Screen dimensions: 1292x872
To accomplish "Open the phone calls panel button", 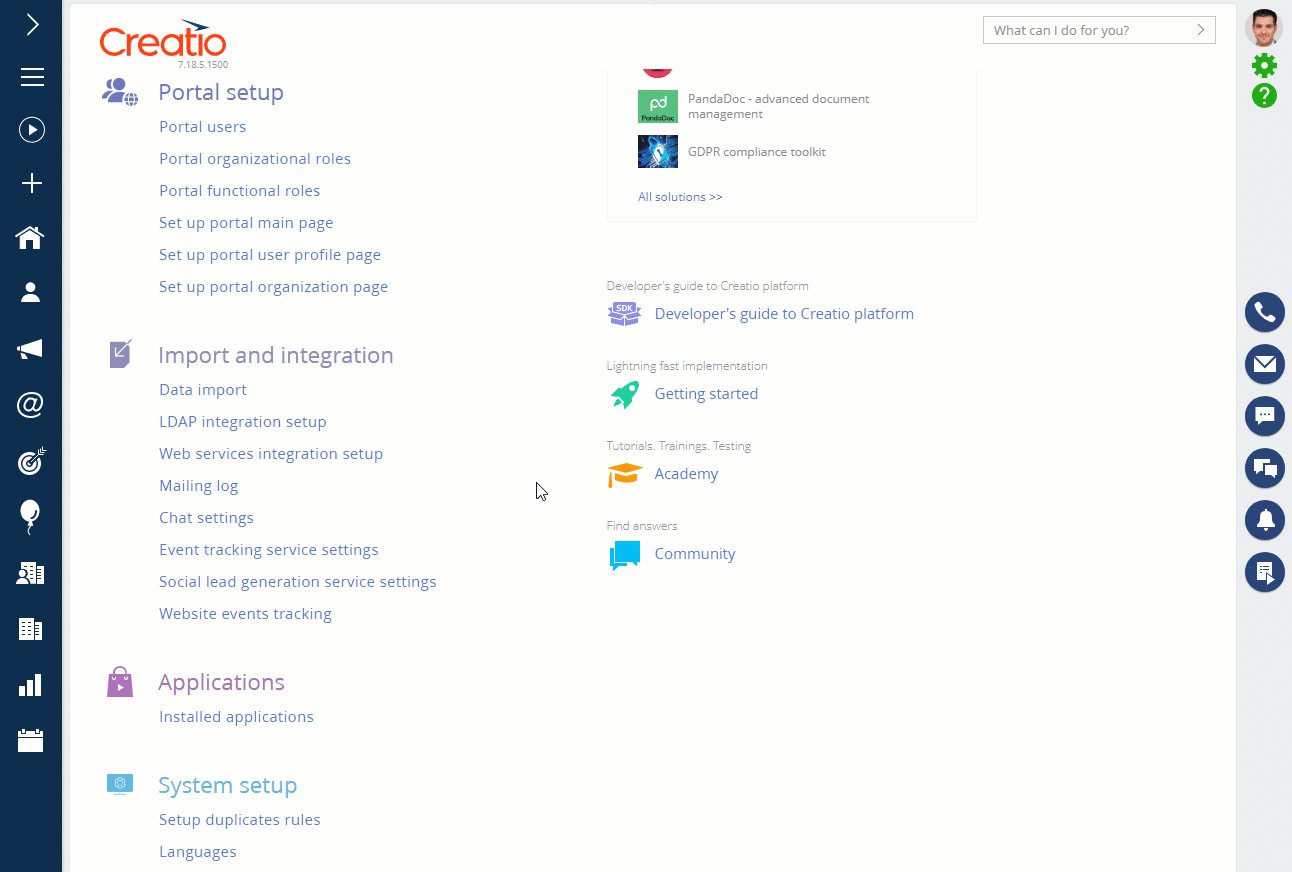I will [x=1265, y=312].
